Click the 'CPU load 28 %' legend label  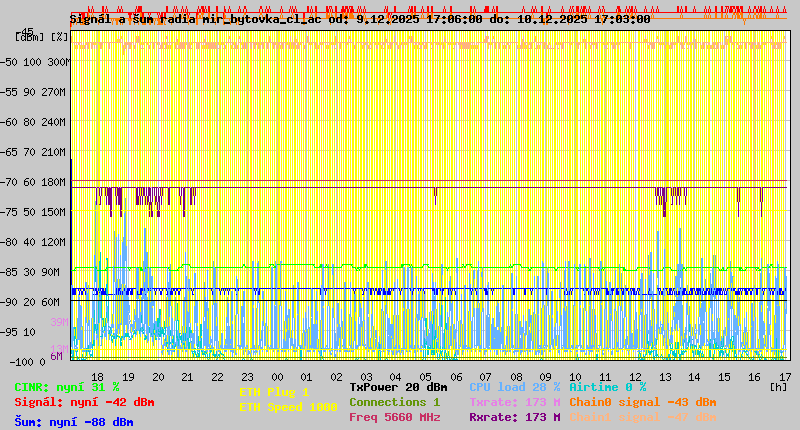pyautogui.click(x=514, y=387)
